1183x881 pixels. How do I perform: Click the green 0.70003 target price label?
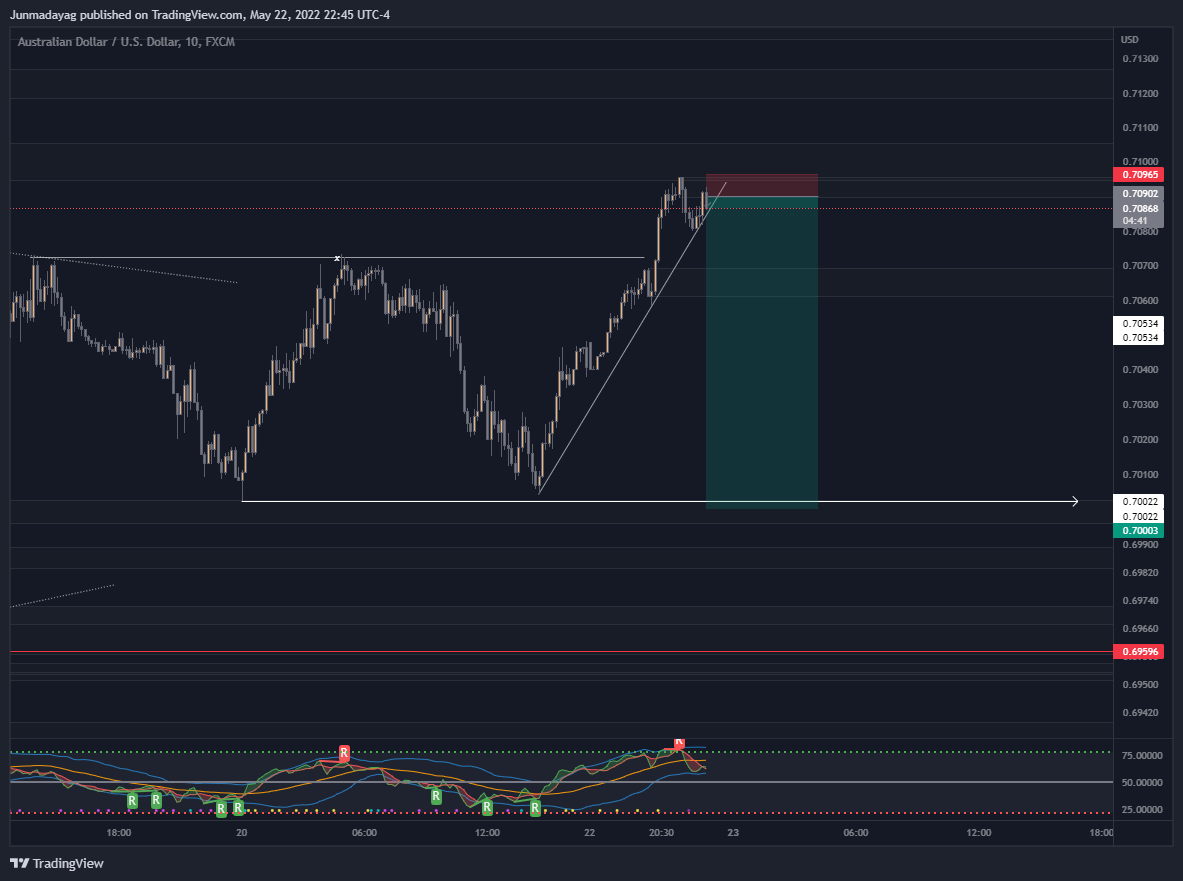[x=1139, y=531]
